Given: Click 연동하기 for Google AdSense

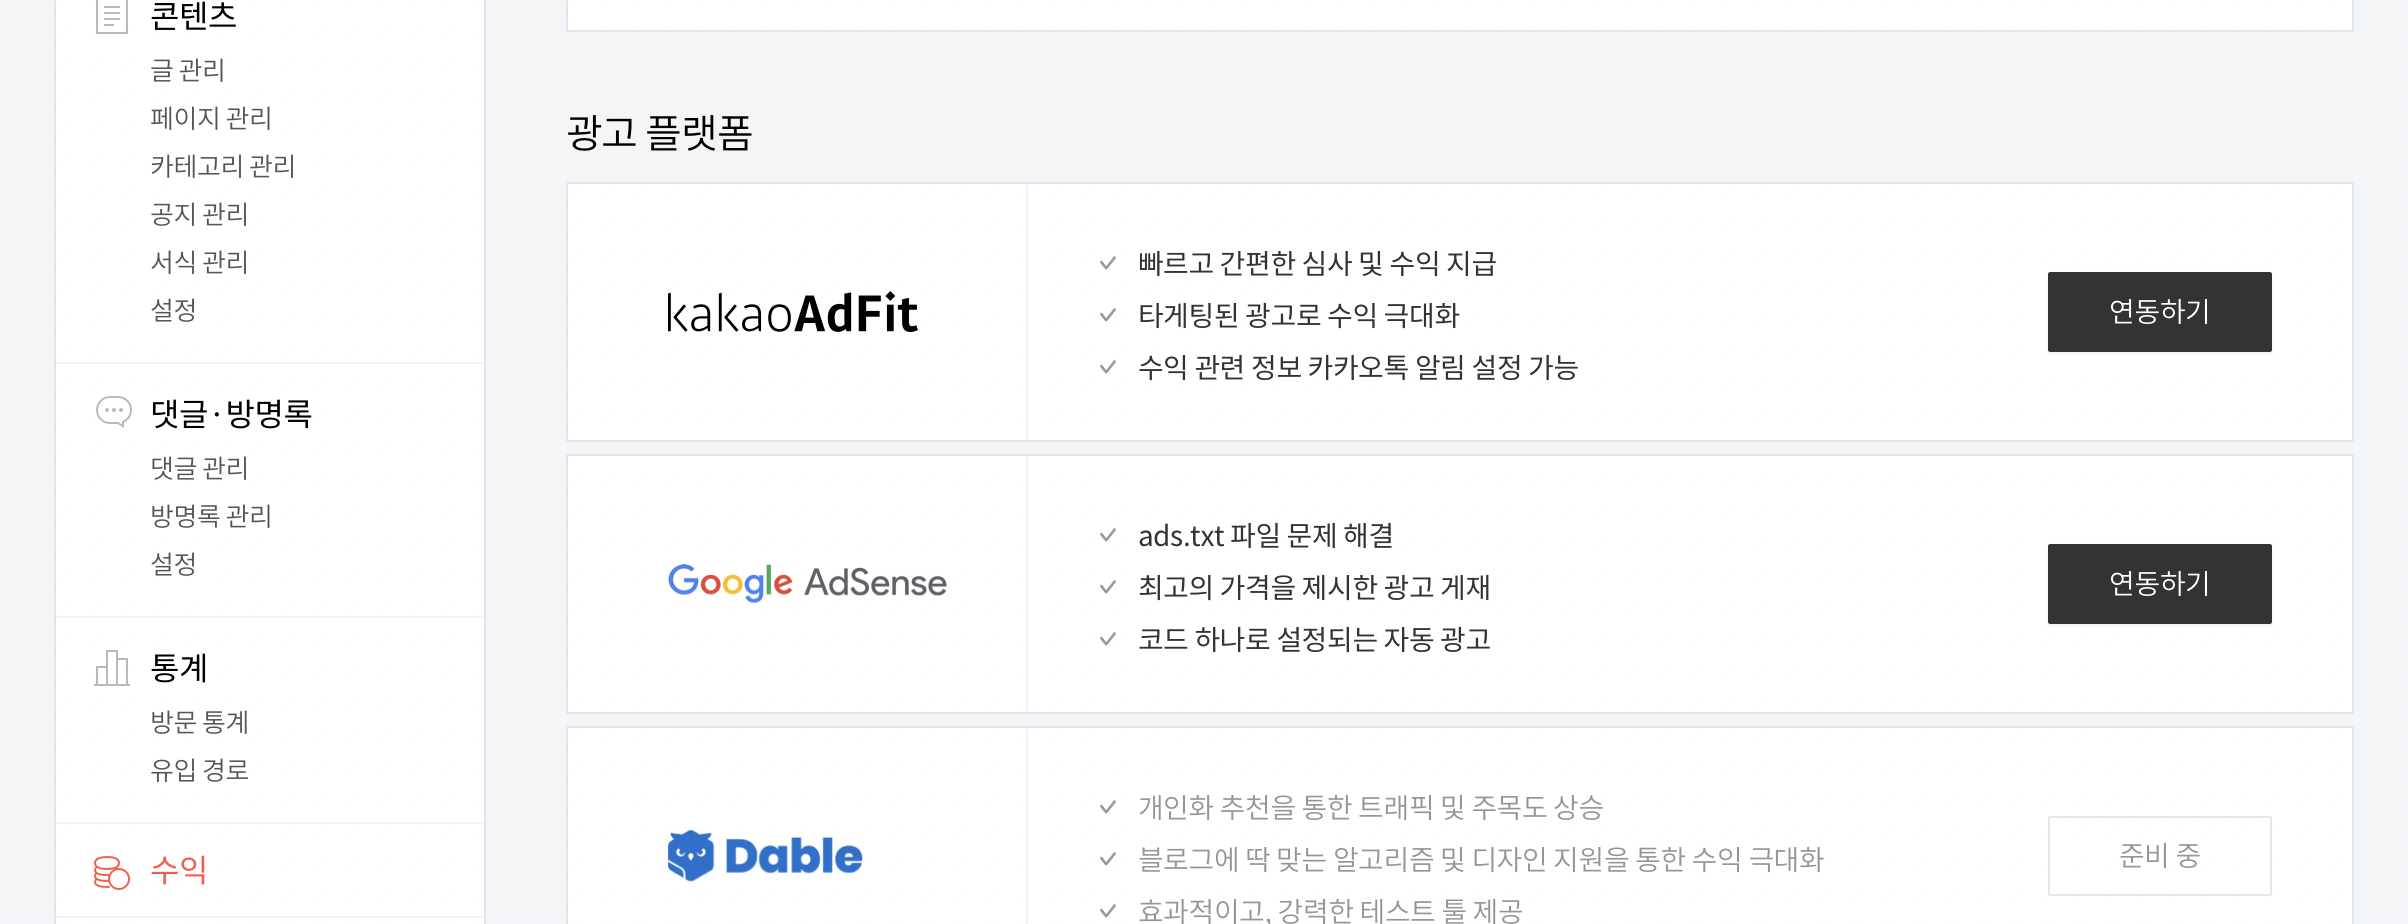Looking at the screenshot, I should point(2159,584).
